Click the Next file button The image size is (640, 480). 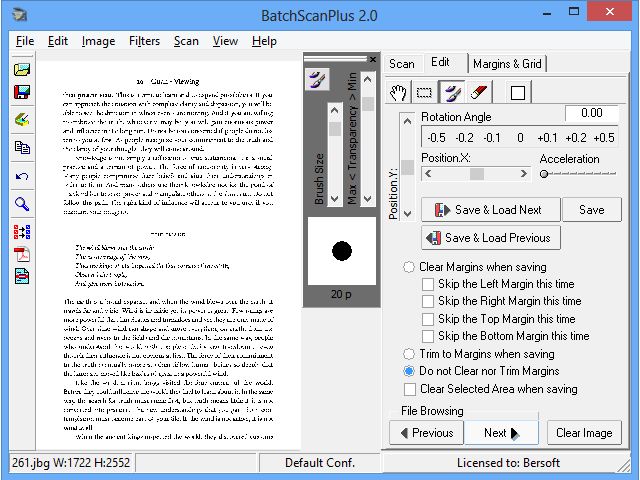[x=501, y=433]
